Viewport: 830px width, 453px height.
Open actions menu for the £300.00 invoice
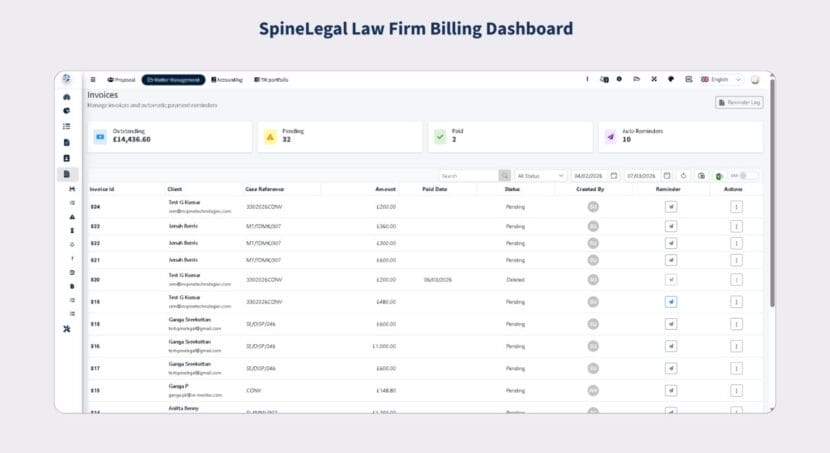[736, 243]
